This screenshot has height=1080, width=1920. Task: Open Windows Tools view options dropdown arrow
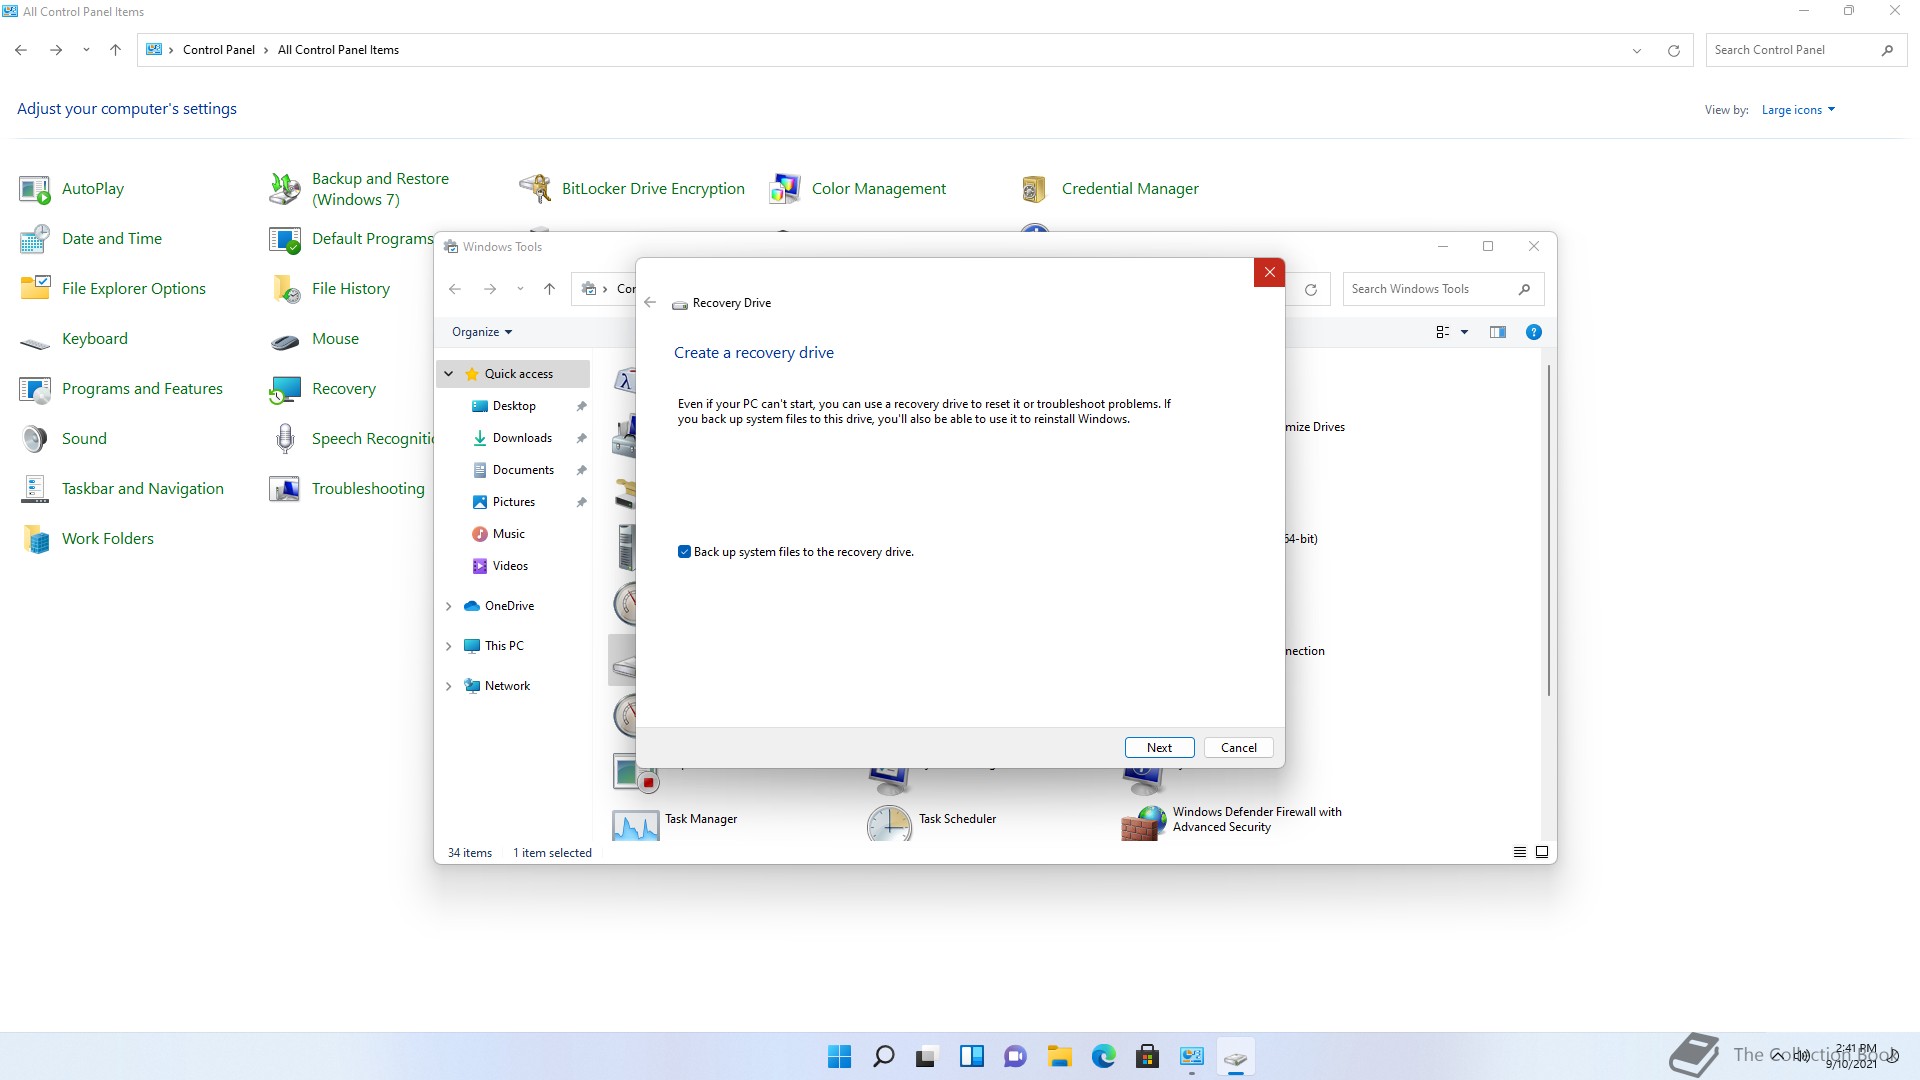1465,332
